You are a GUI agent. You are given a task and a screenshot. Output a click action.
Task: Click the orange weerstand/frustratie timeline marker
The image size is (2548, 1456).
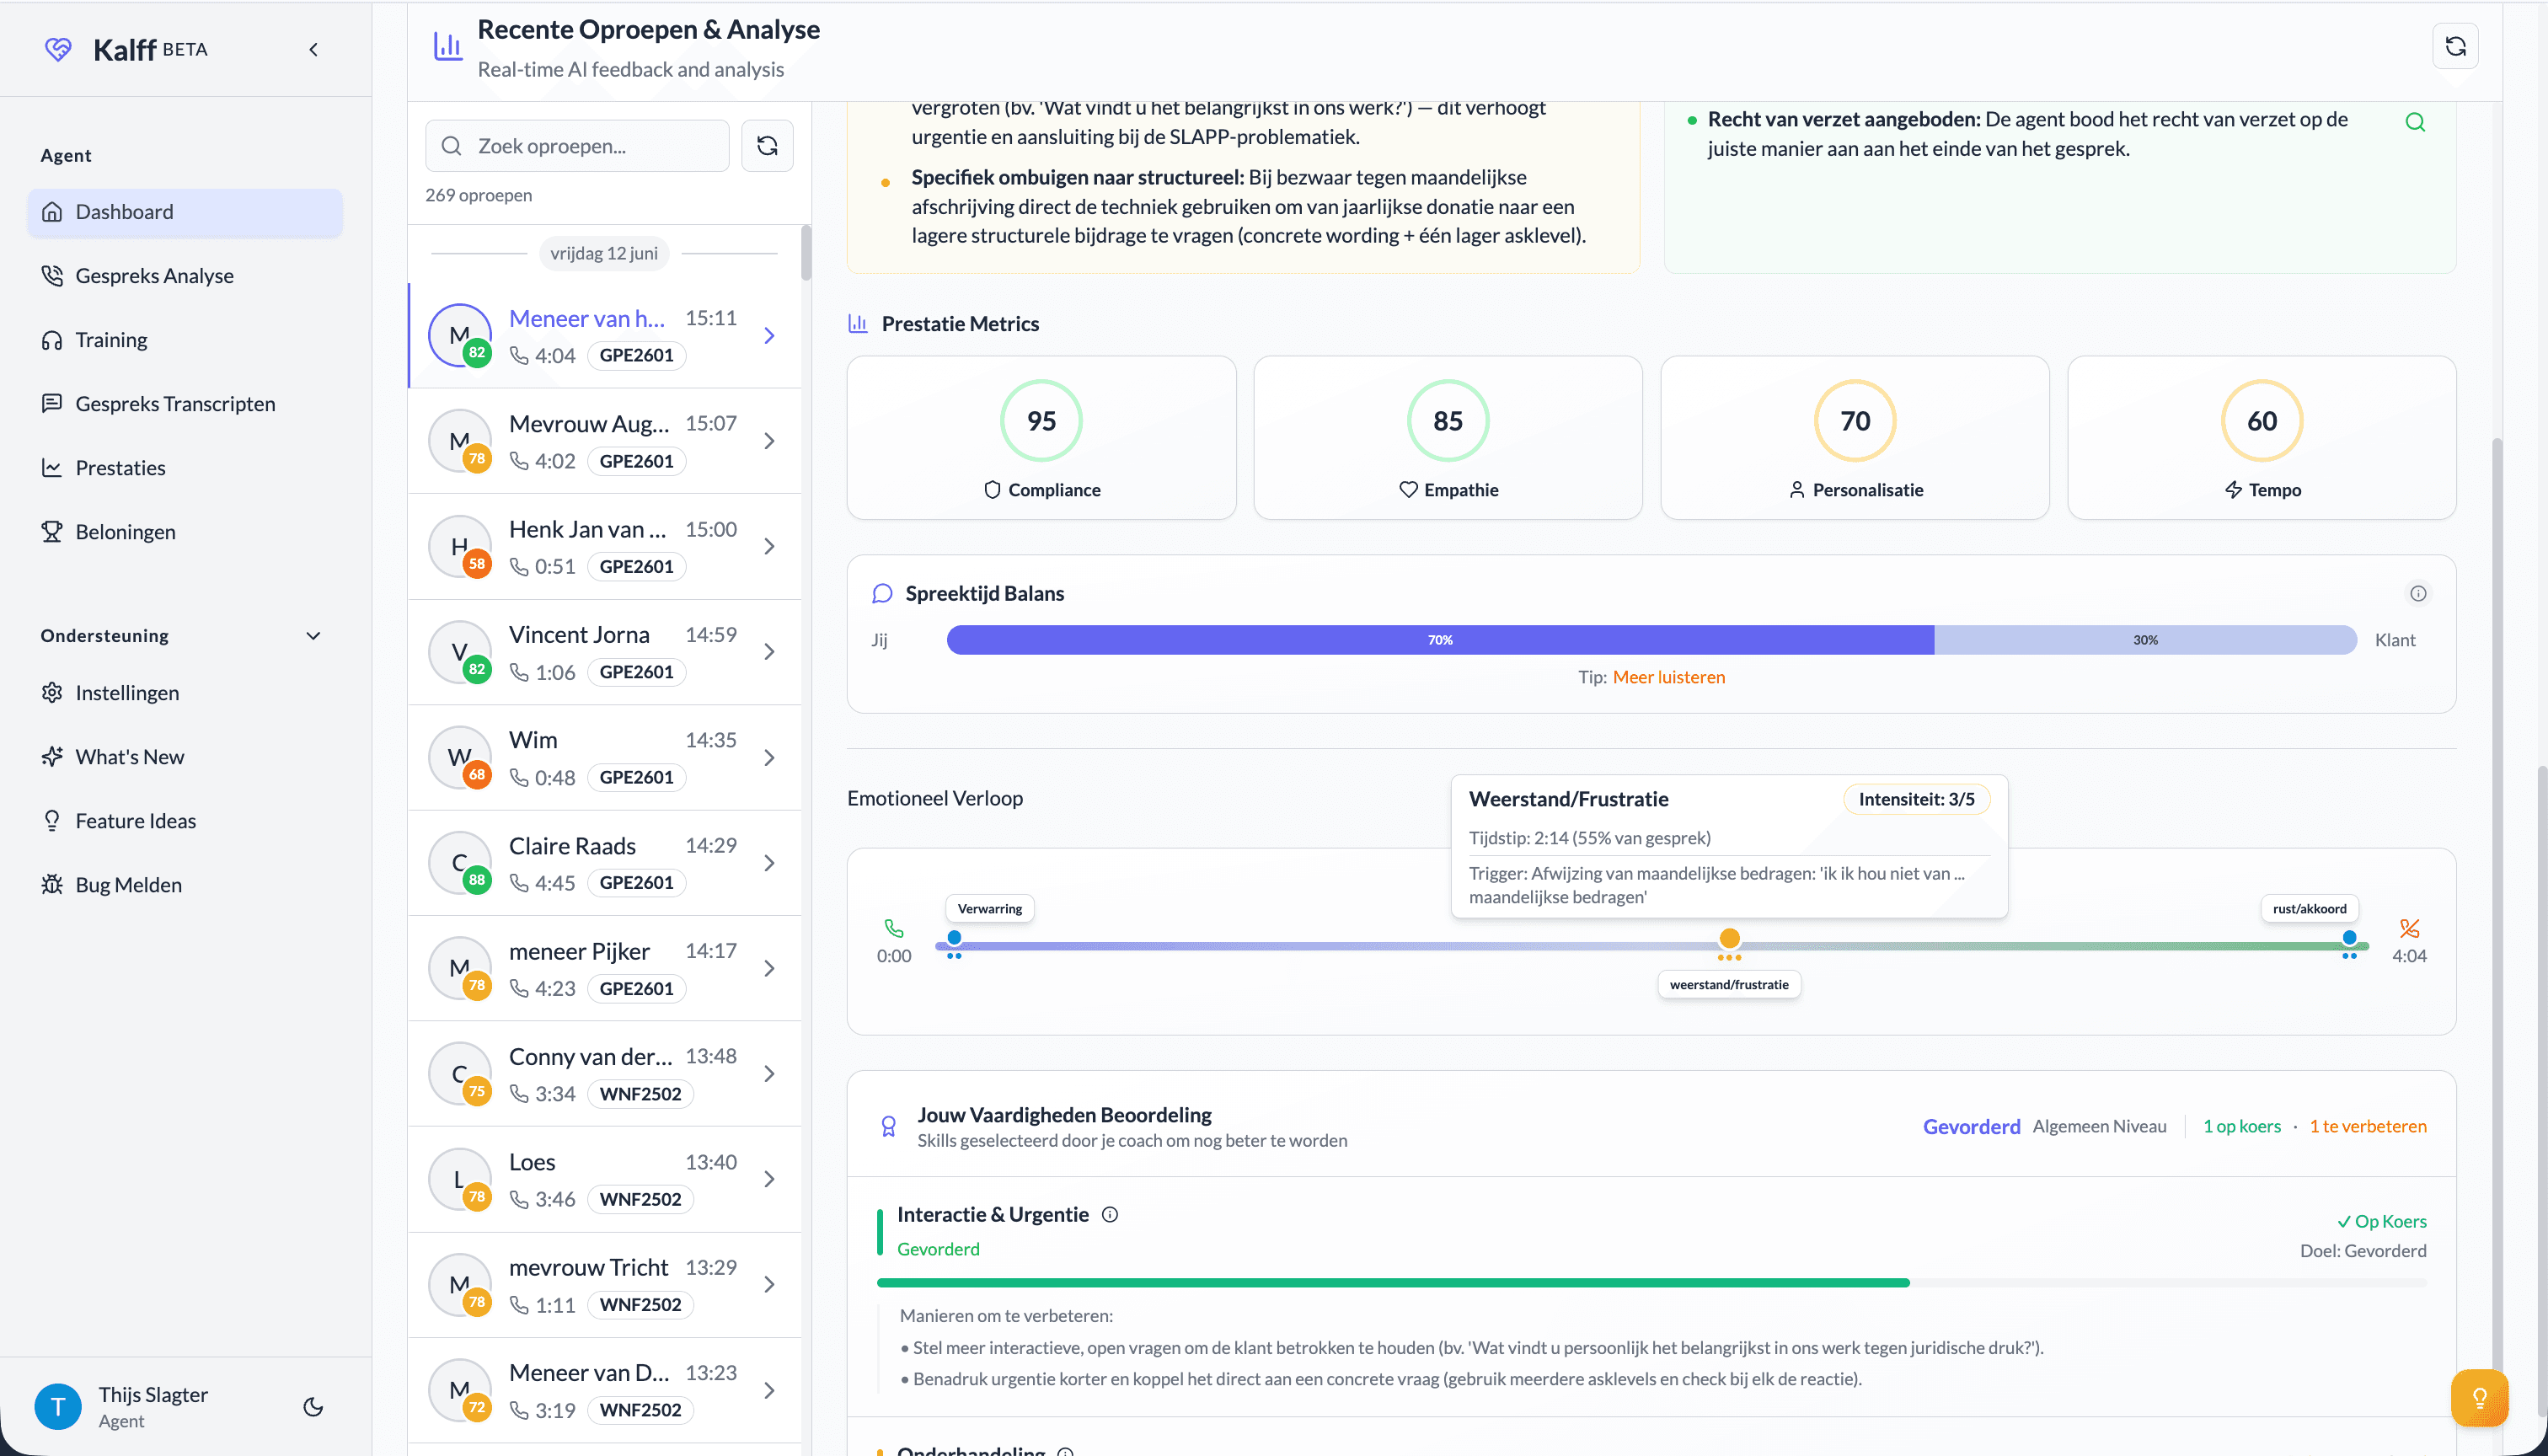pos(1729,938)
